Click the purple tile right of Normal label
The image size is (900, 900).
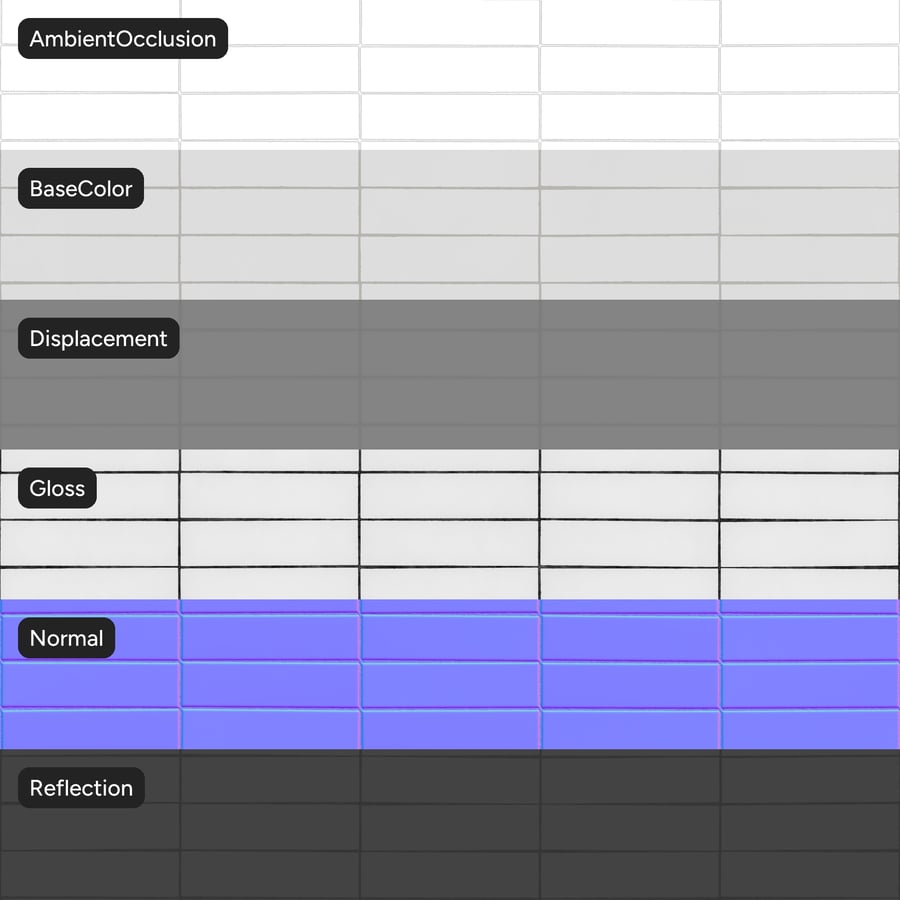(x=270, y=638)
